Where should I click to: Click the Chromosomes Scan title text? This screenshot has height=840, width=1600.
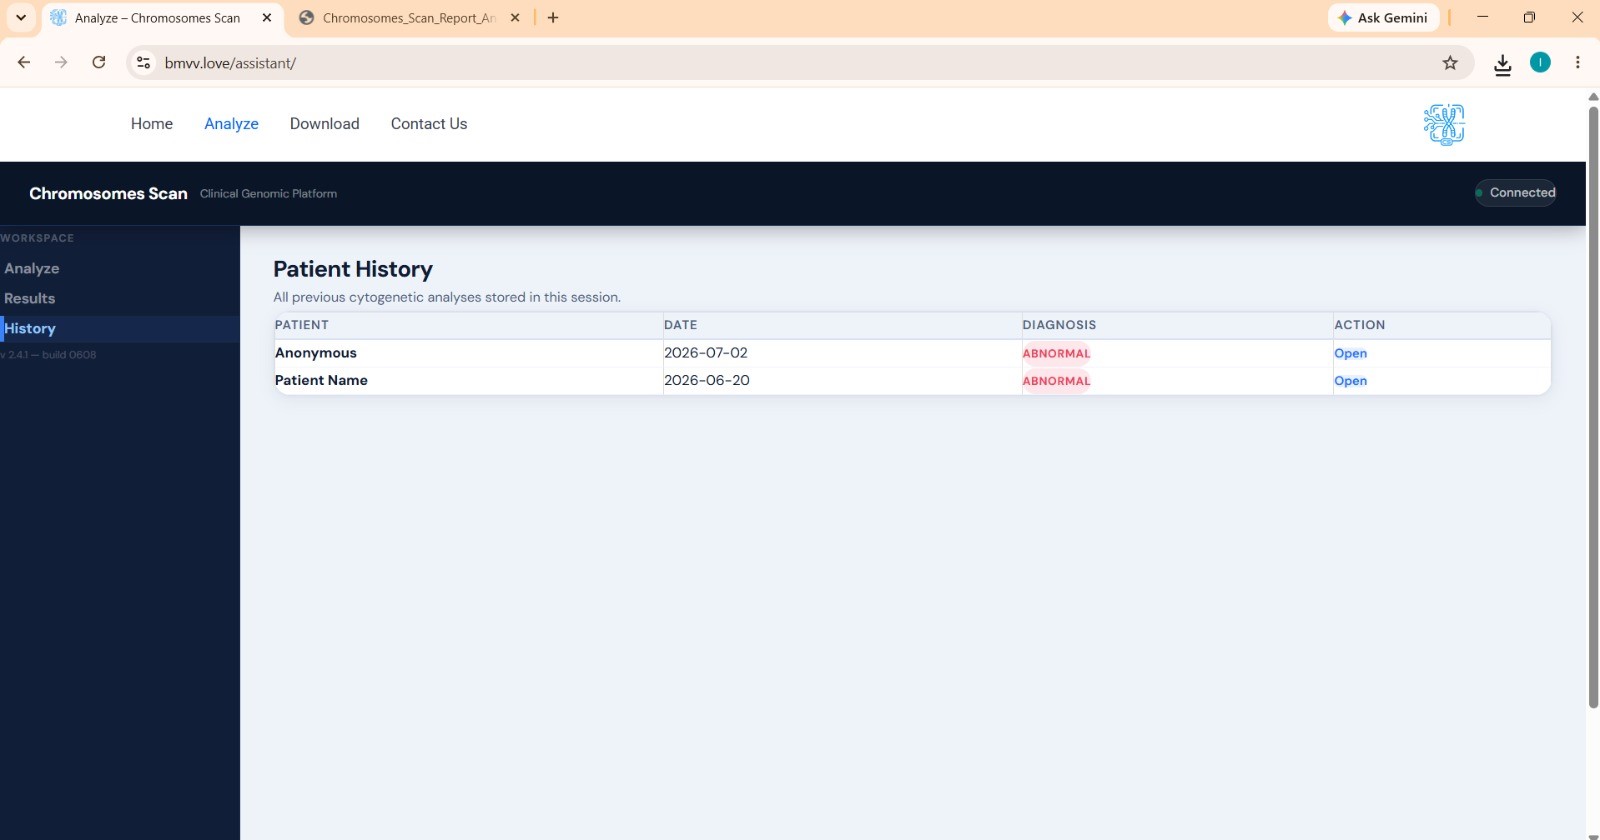pyautogui.click(x=108, y=194)
